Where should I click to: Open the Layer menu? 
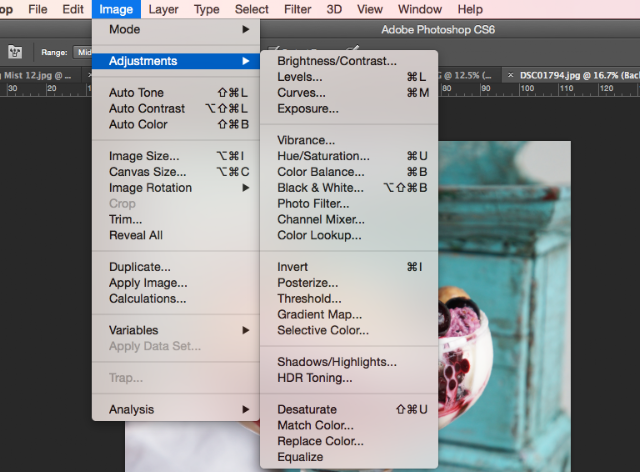click(163, 9)
